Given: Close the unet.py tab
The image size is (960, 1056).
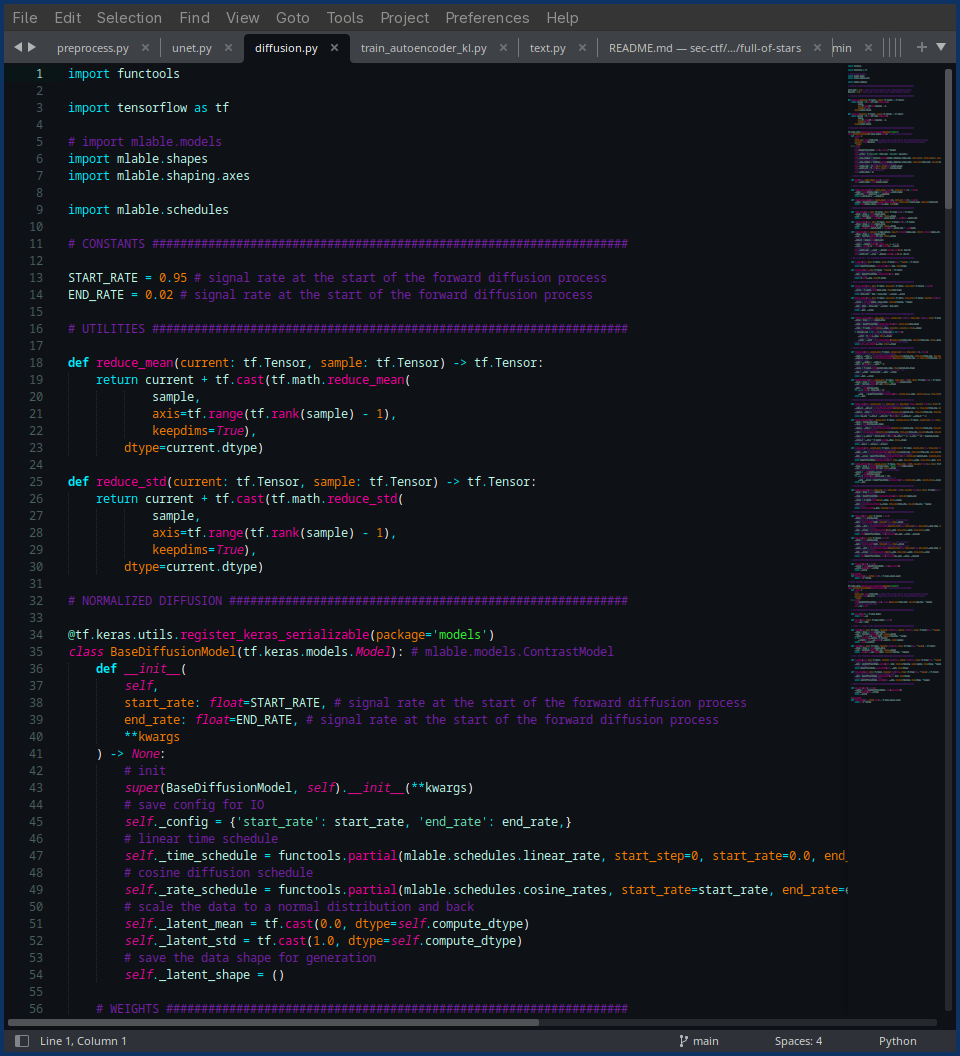Looking at the screenshot, I should point(228,47).
